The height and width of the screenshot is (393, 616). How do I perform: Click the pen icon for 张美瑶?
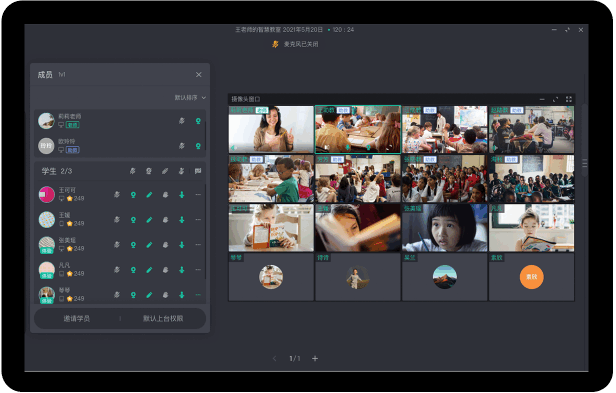[149, 245]
